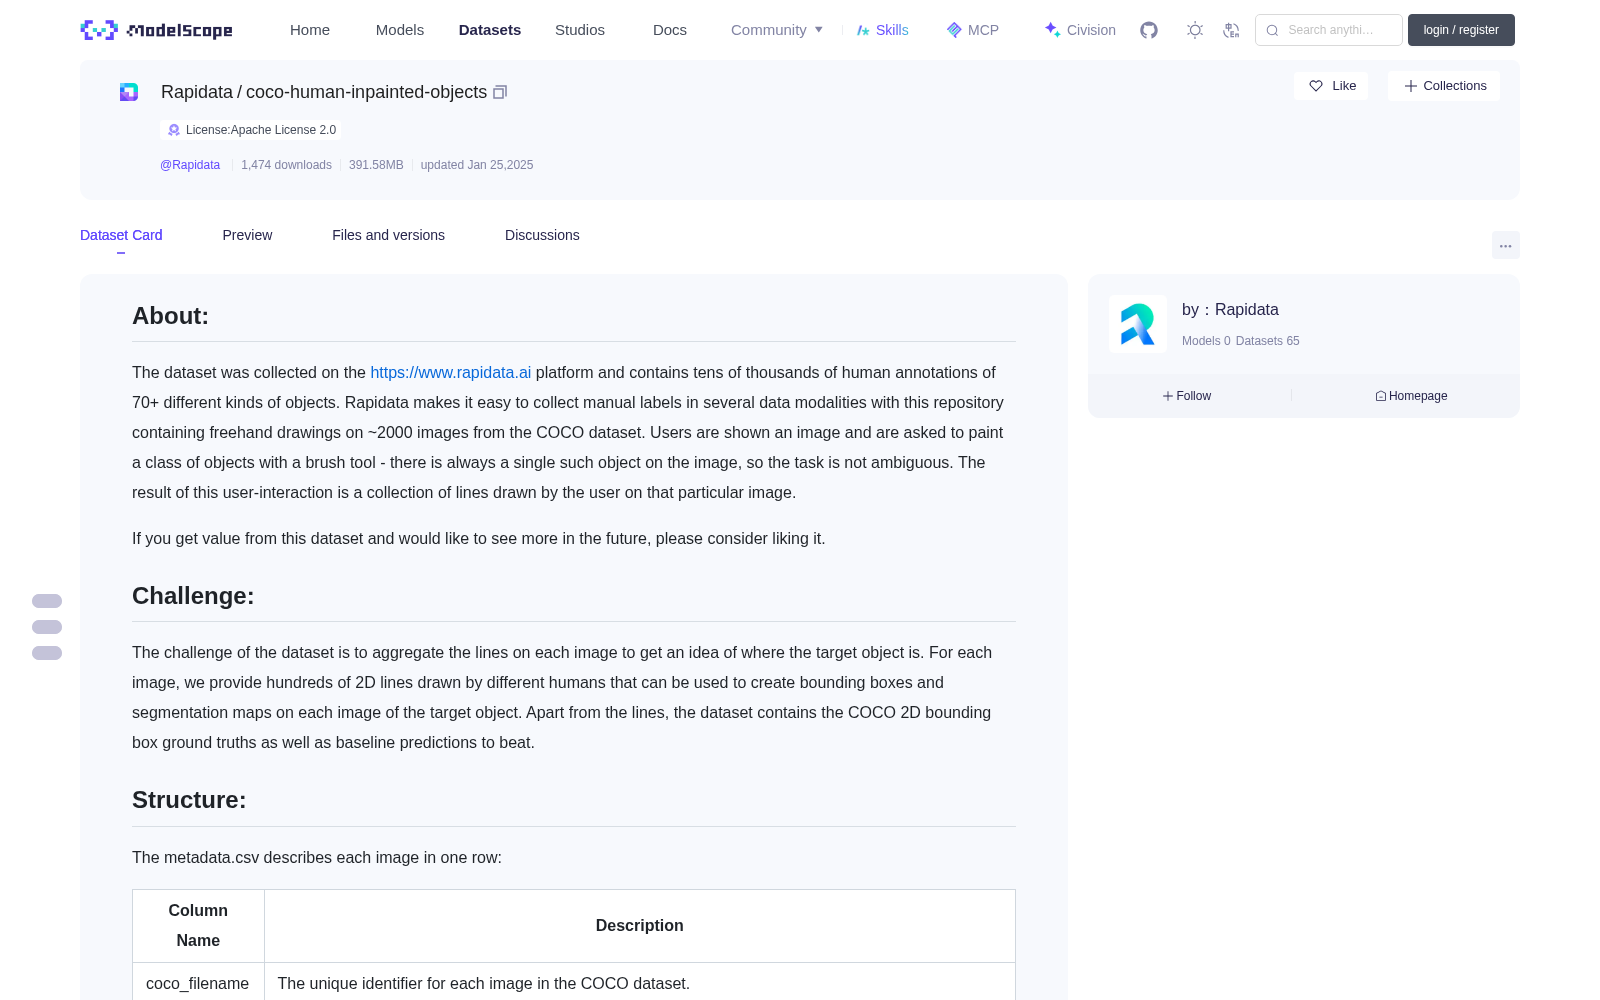Open the Skills page
Image resolution: width=1600 pixels, height=1000 pixels.
pyautogui.click(x=883, y=30)
